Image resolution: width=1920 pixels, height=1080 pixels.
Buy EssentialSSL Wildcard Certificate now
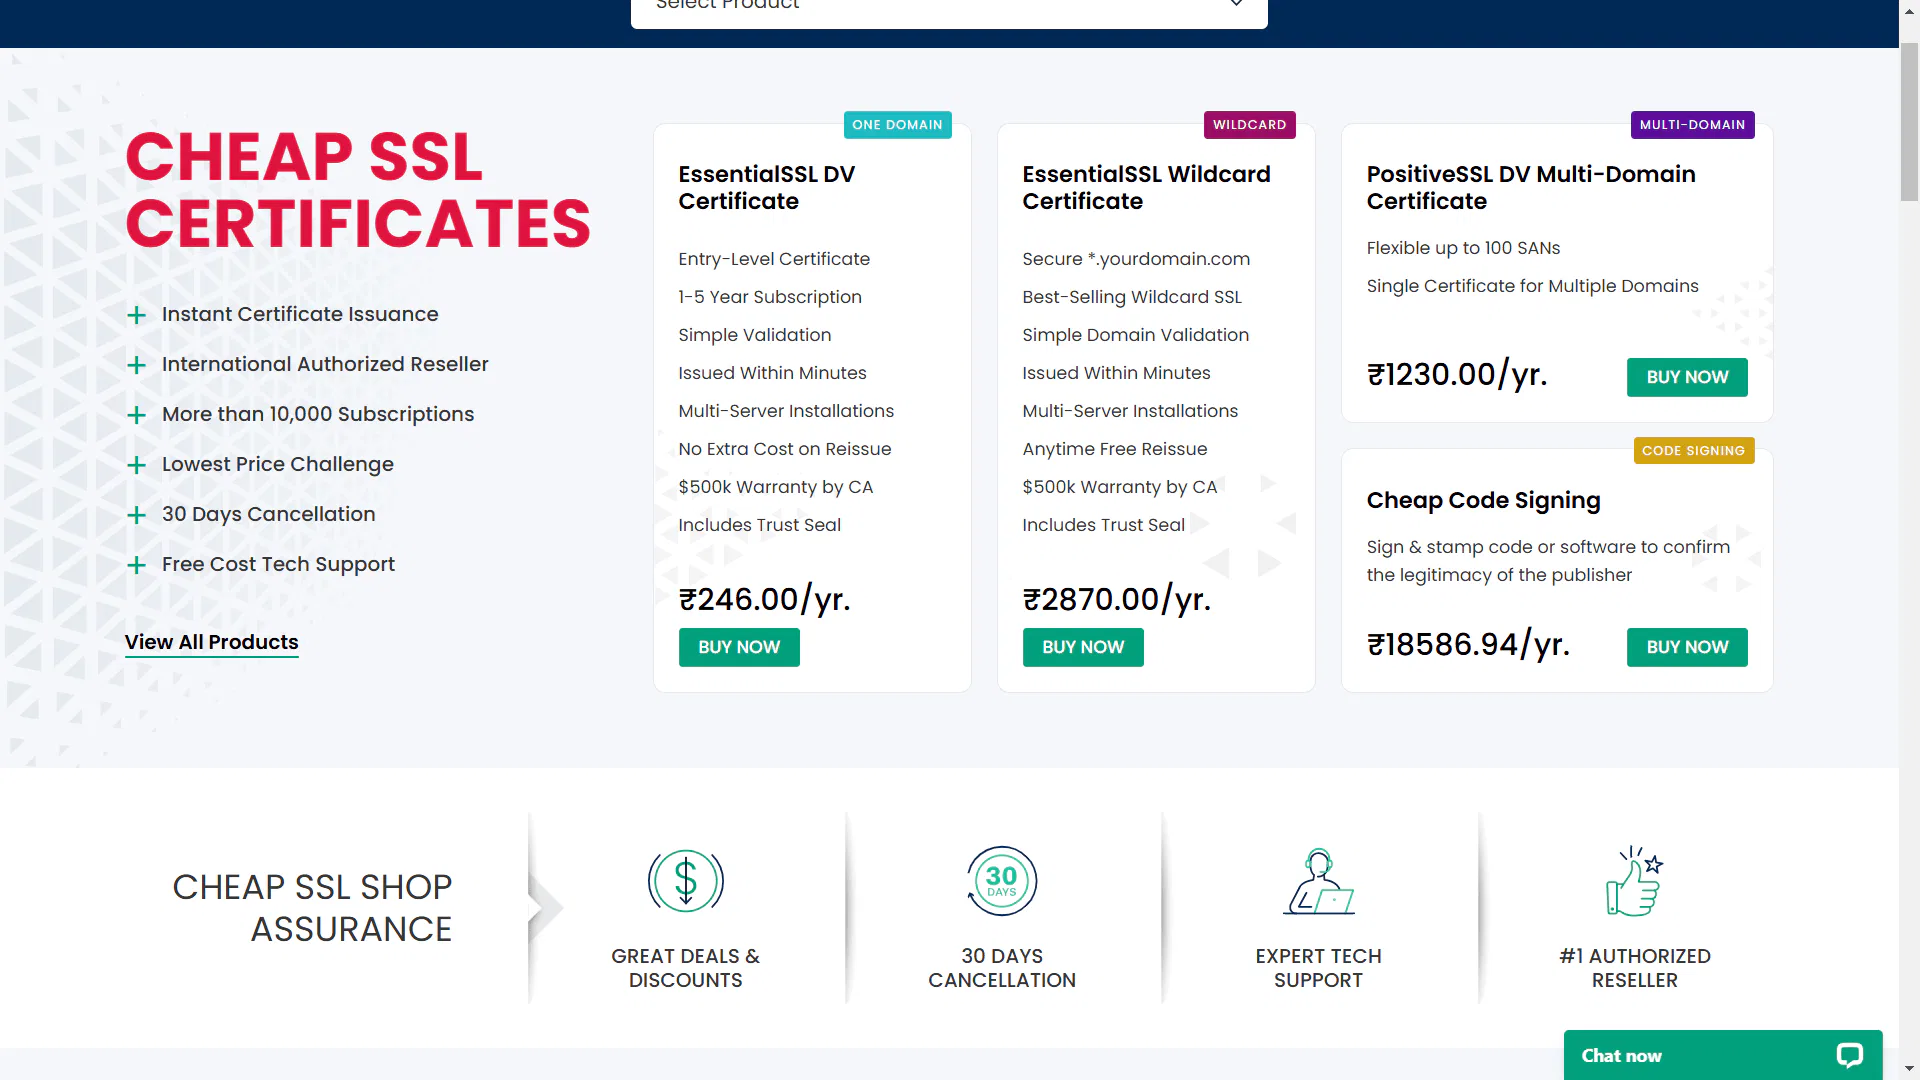pyautogui.click(x=1083, y=647)
